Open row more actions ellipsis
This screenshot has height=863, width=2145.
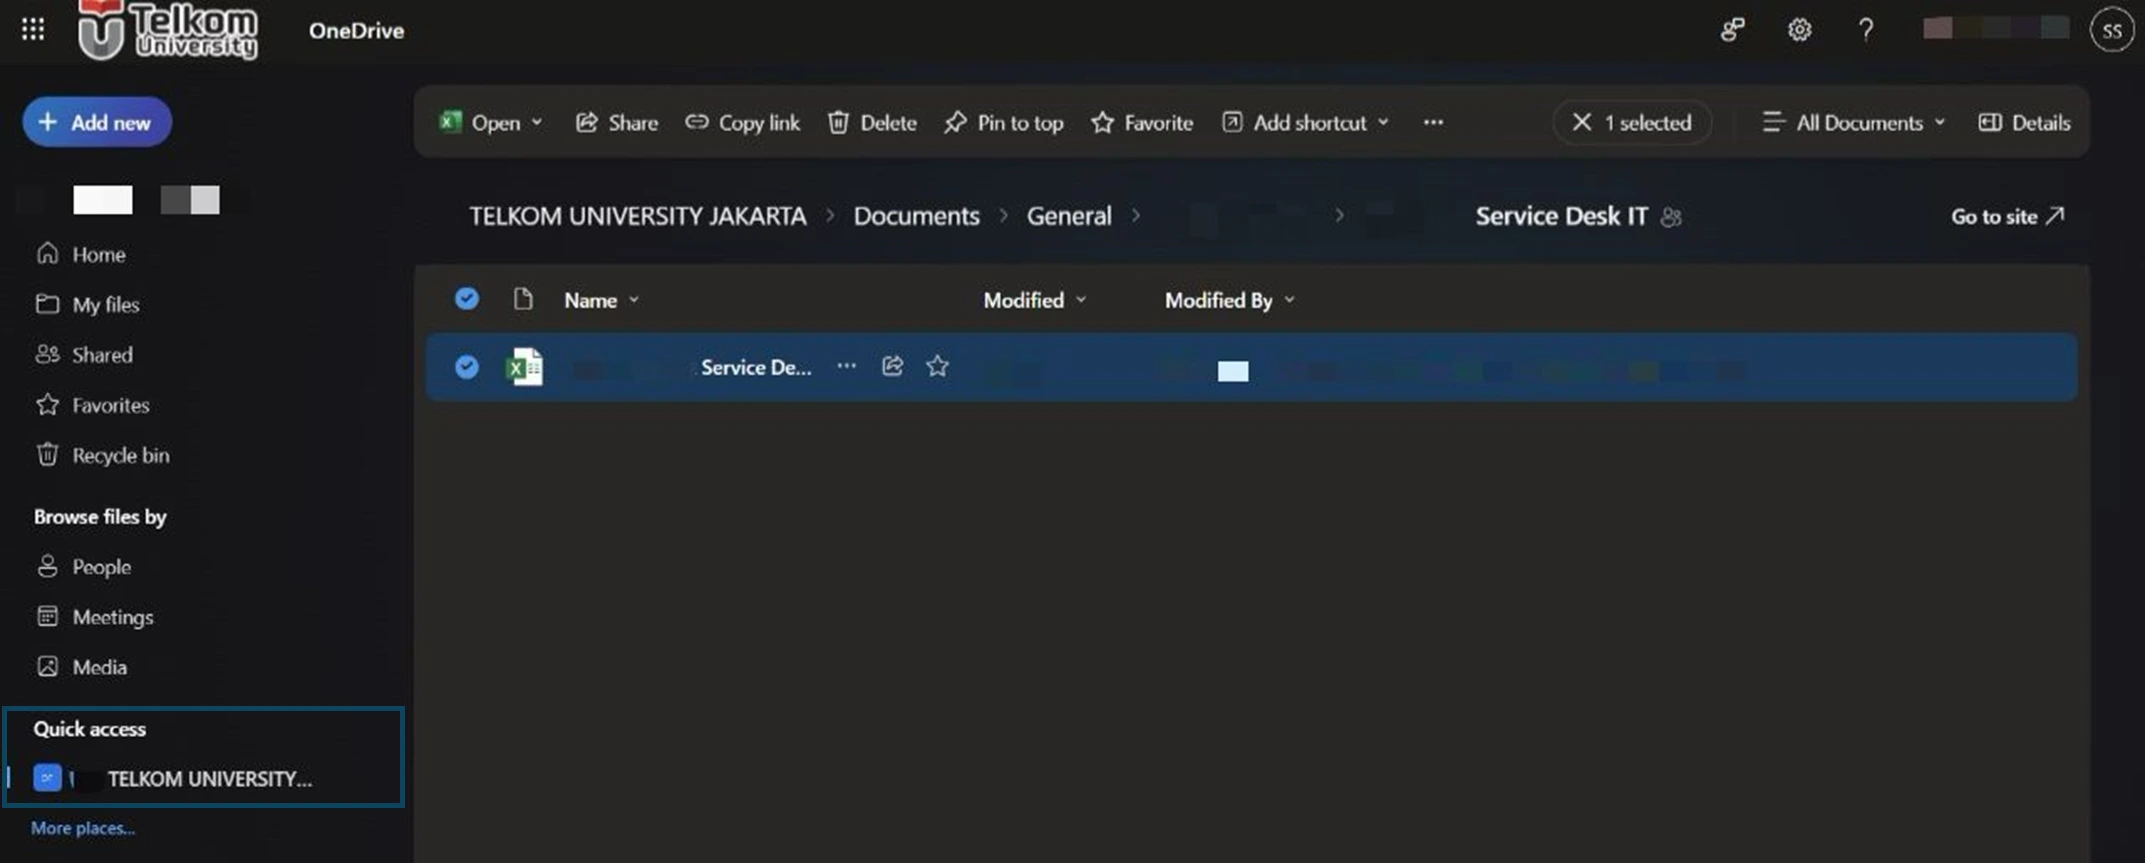[847, 366]
